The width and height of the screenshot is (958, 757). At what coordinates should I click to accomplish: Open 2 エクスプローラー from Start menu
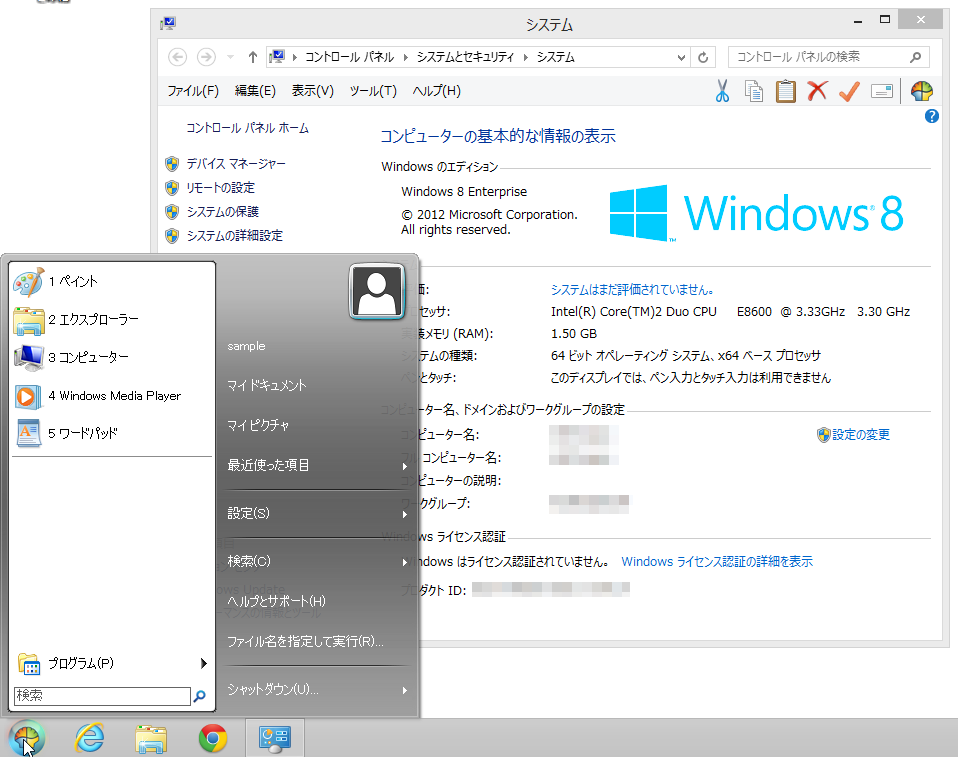click(112, 320)
